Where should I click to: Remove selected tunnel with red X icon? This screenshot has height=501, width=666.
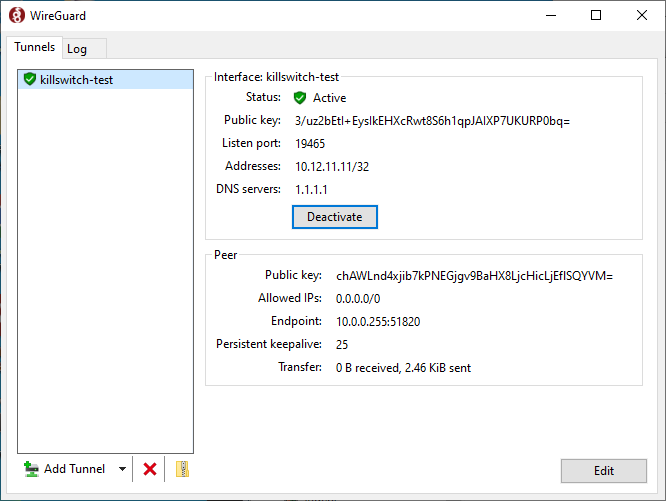[150, 469]
